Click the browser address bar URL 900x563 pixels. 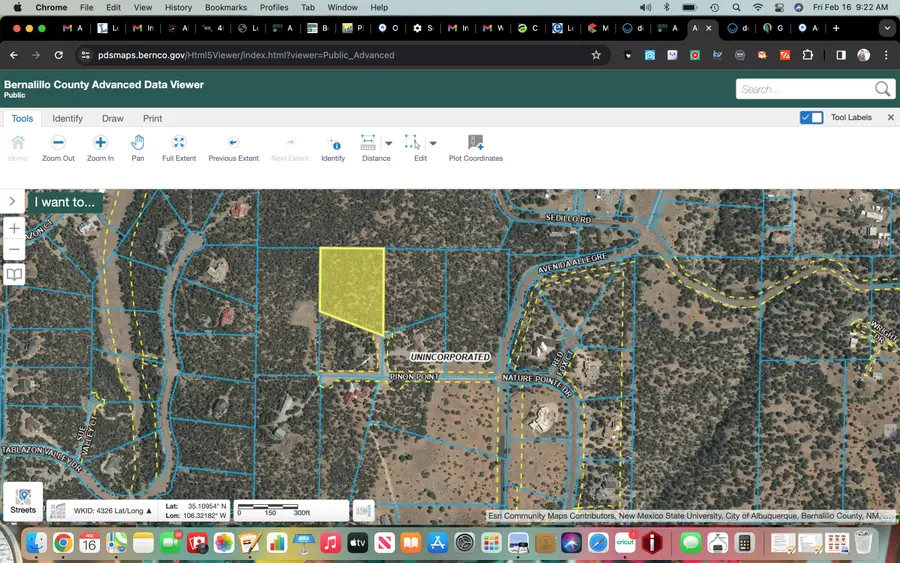(x=246, y=55)
